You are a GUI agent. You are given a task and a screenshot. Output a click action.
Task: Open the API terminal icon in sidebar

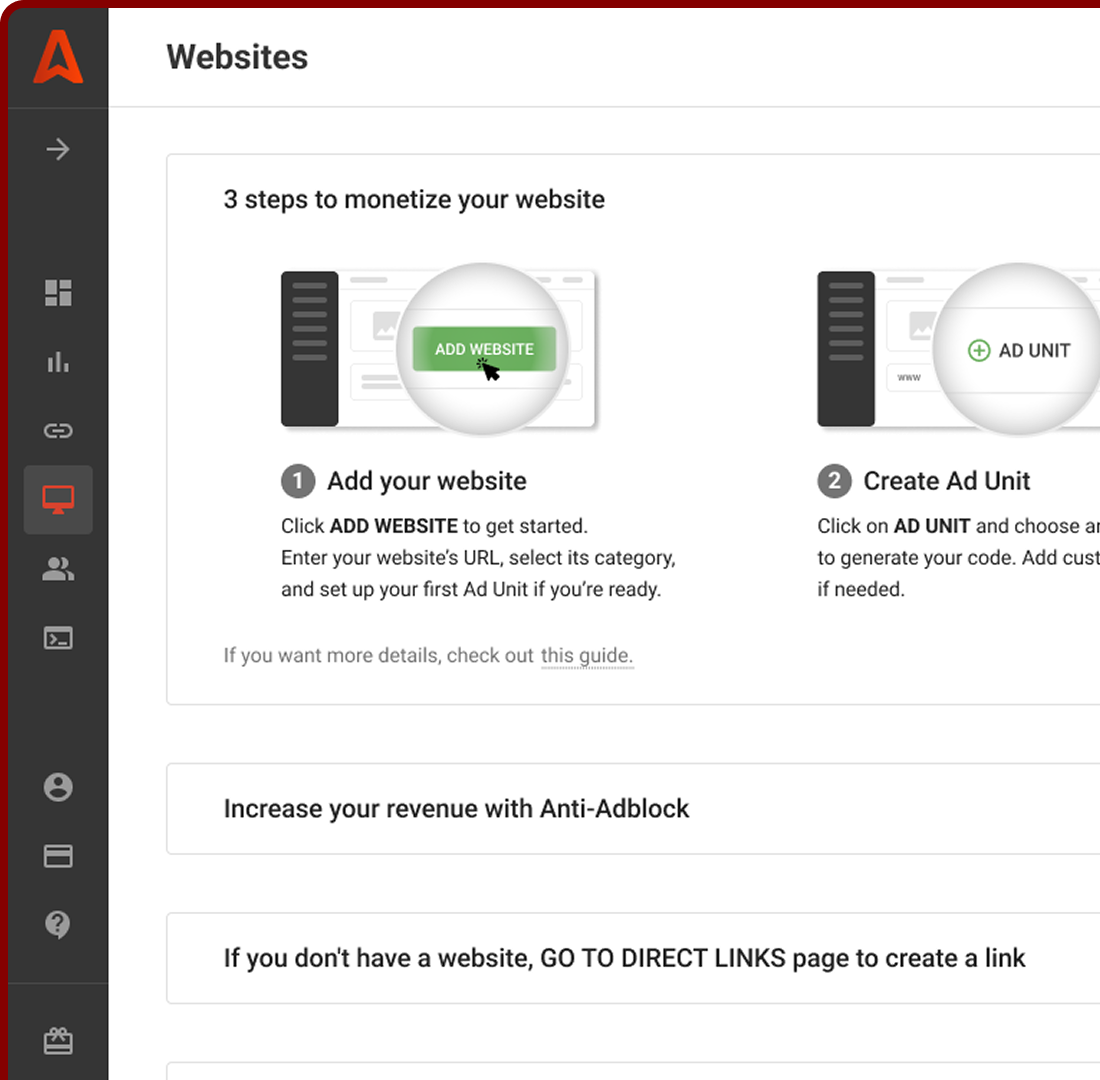coord(58,637)
